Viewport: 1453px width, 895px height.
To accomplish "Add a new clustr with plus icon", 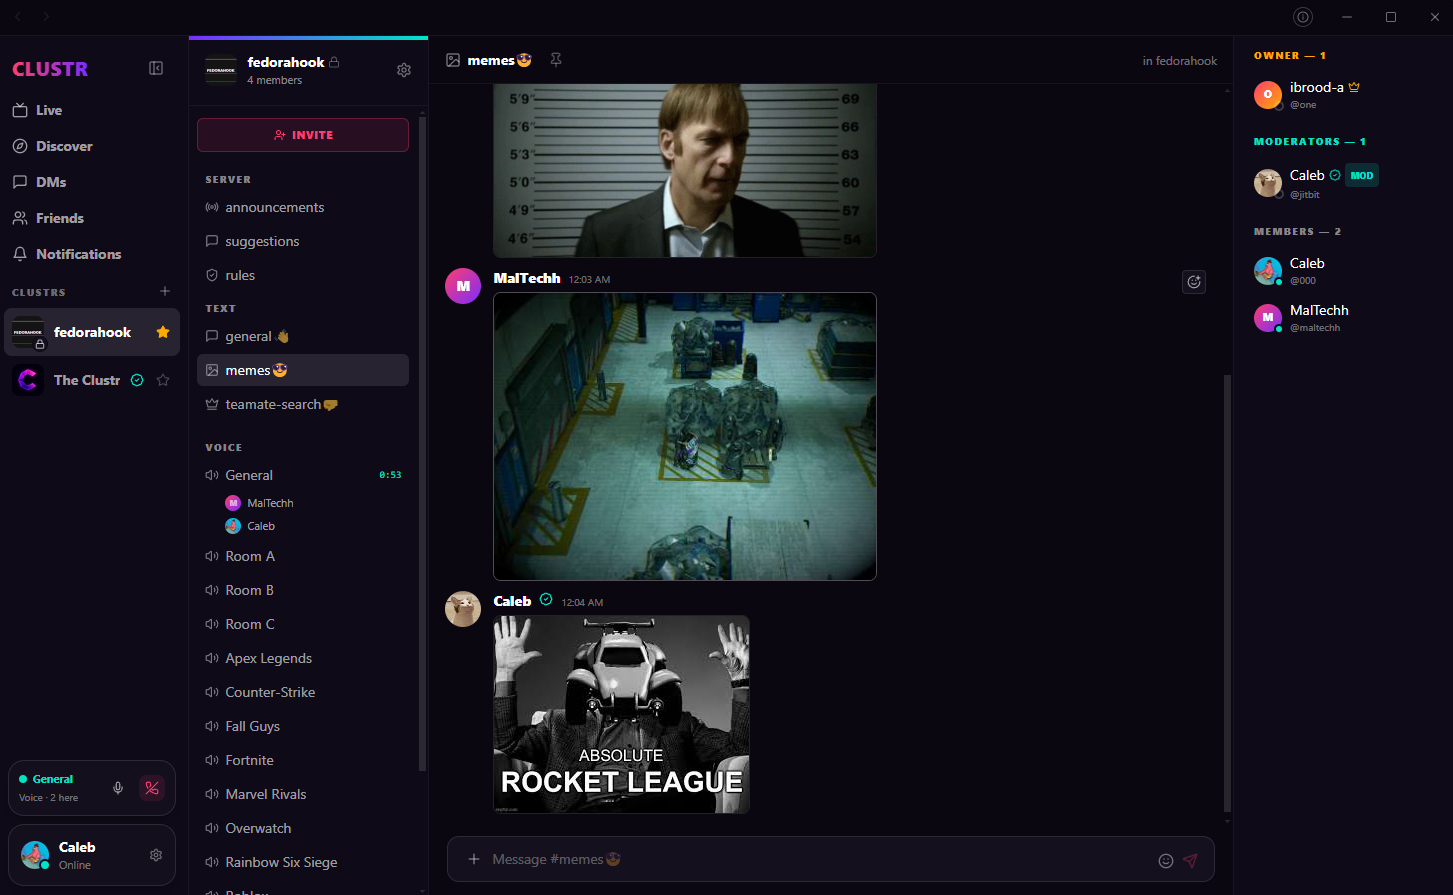I will pyautogui.click(x=165, y=291).
